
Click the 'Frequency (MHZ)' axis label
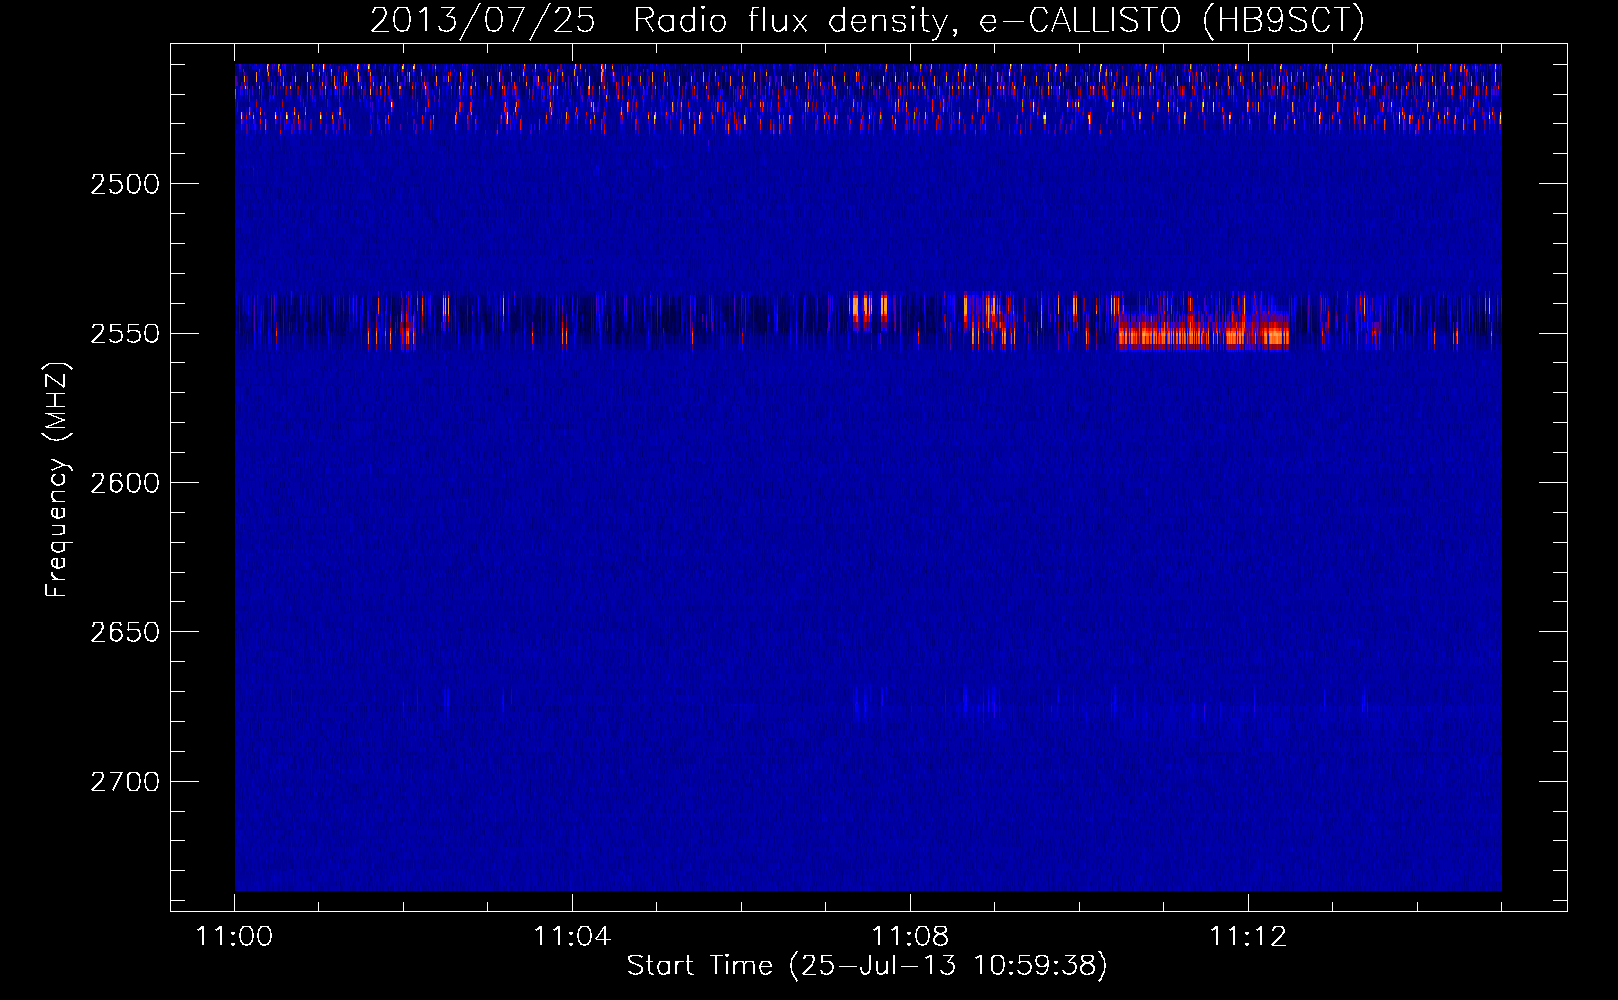[x=57, y=480]
